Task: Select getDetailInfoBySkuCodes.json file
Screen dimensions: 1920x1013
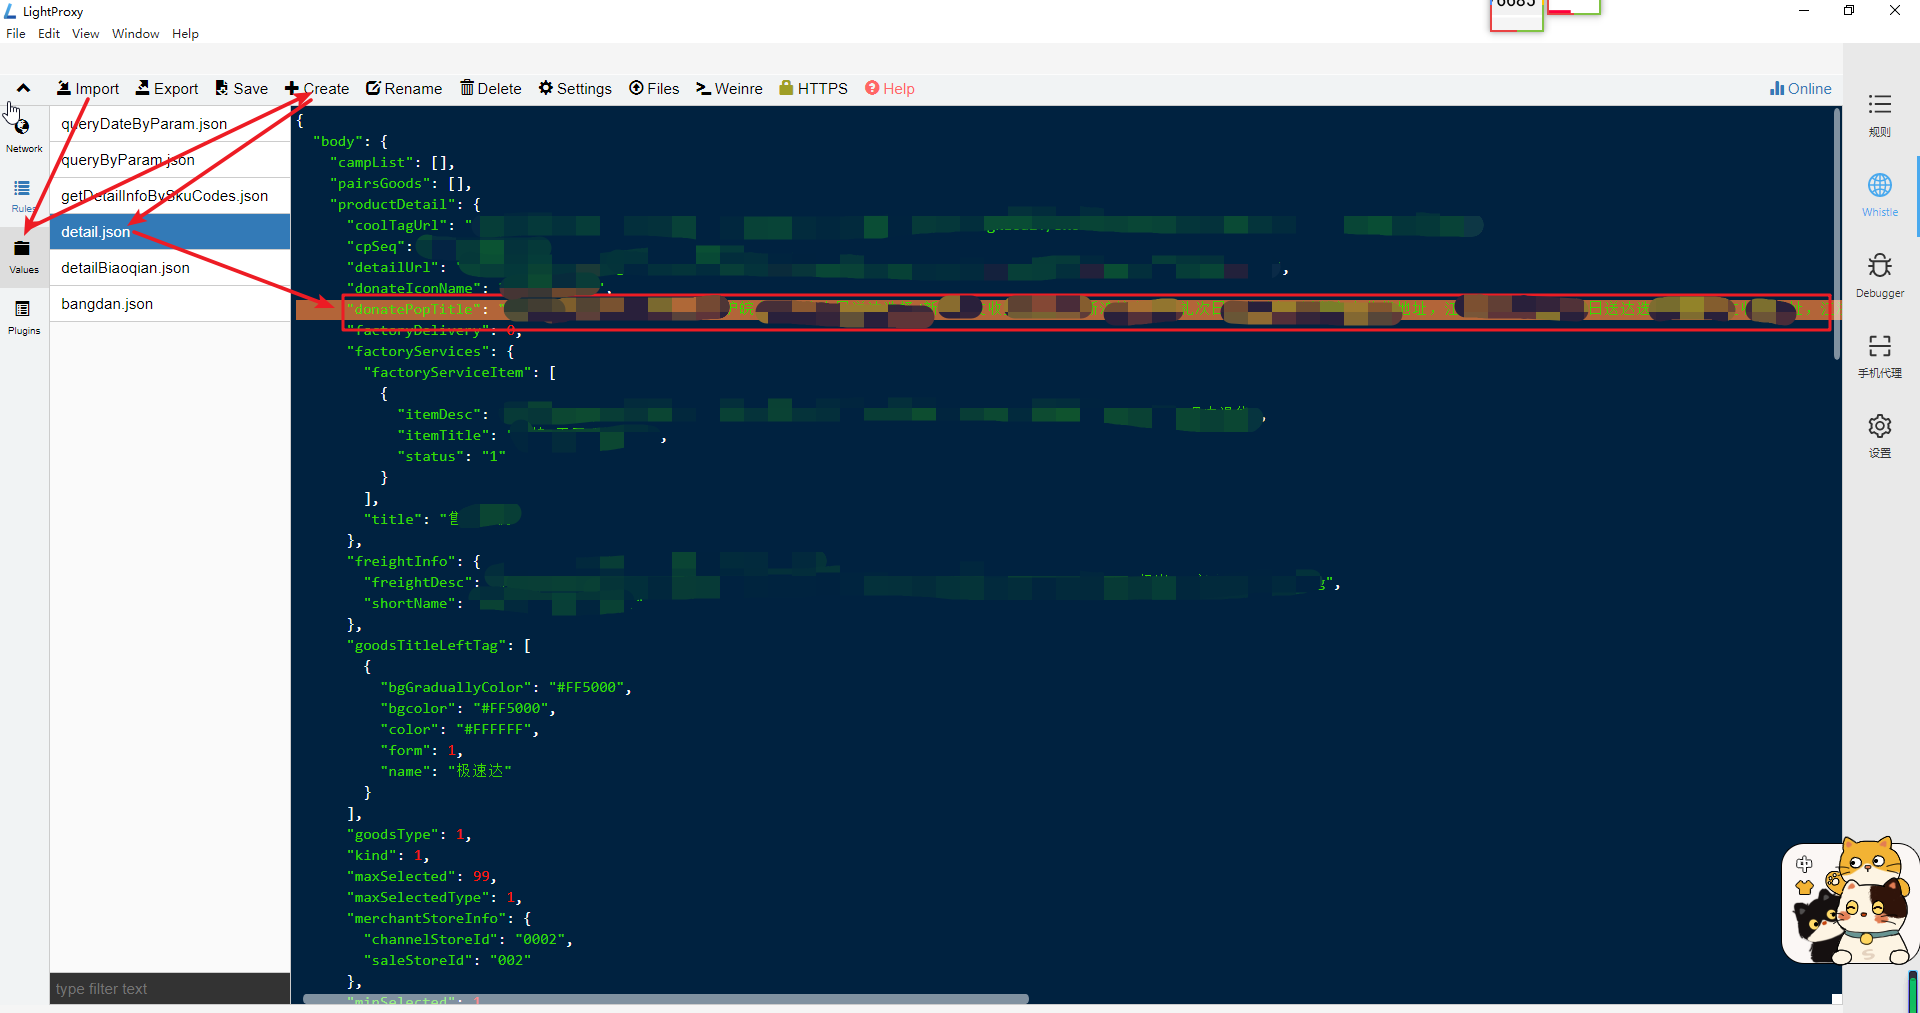Action: 170,196
